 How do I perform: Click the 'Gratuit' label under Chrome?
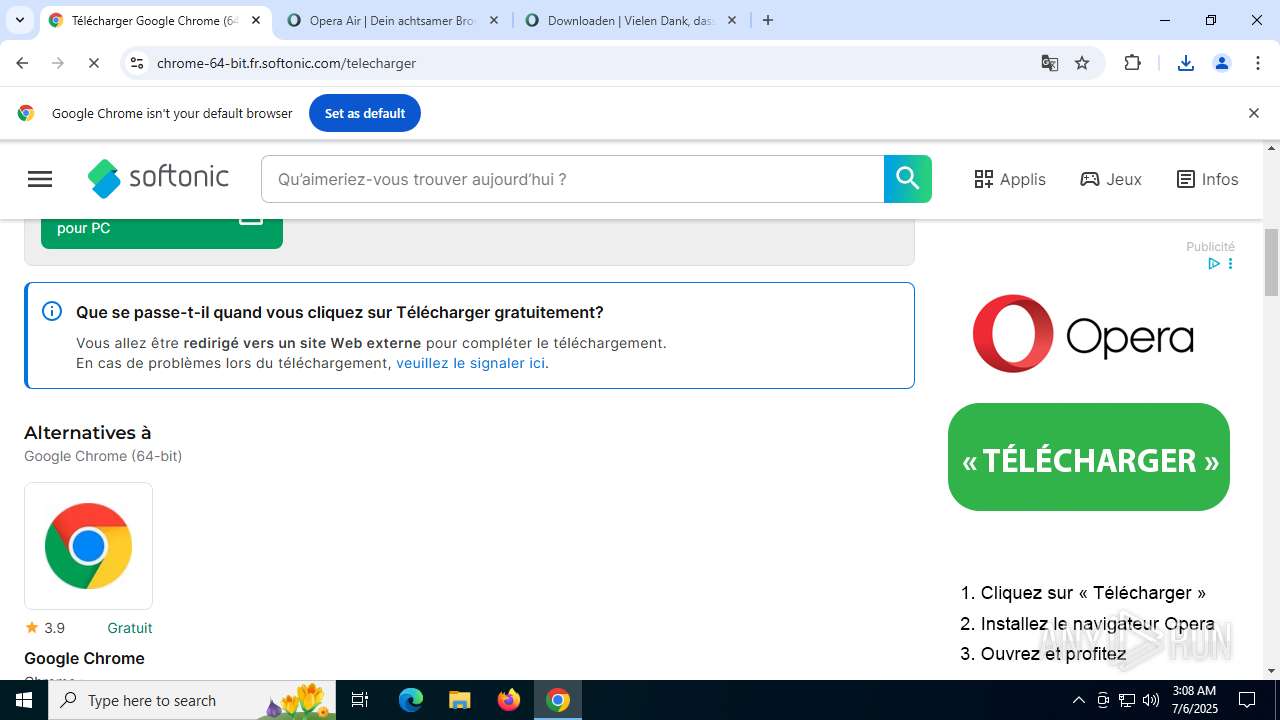coord(130,628)
